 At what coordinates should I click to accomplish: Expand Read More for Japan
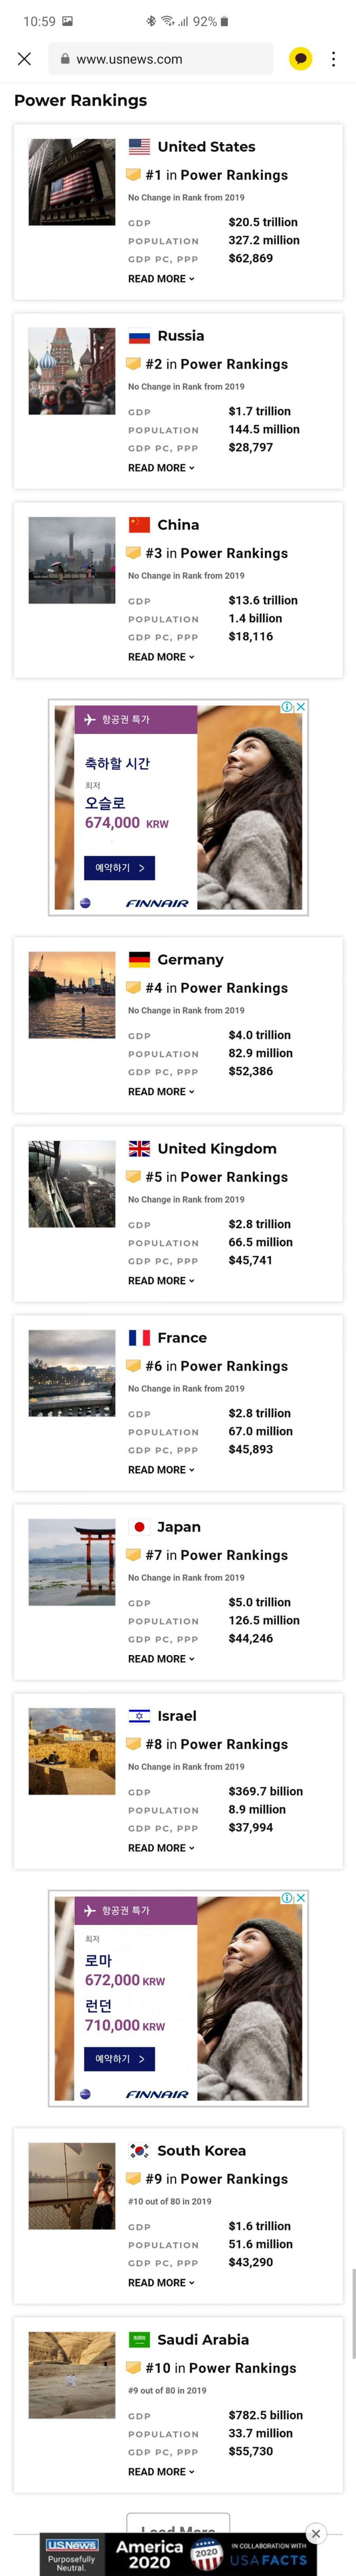pyautogui.click(x=161, y=1658)
